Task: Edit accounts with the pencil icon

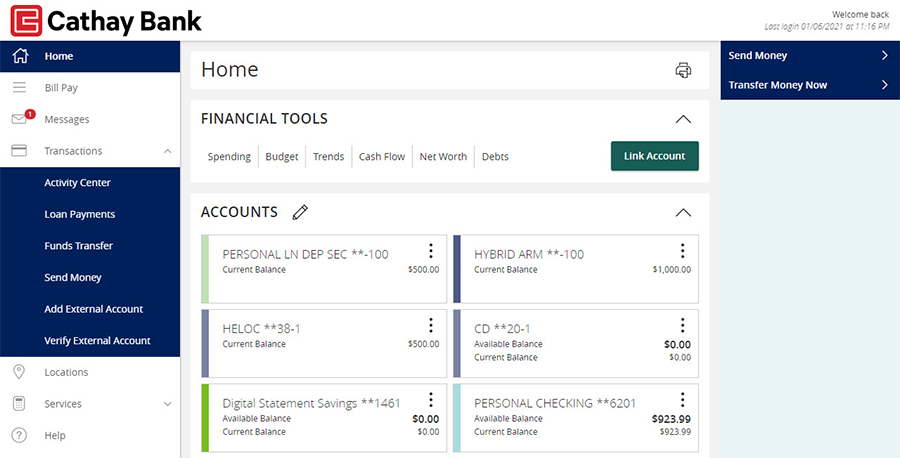Action: [300, 212]
